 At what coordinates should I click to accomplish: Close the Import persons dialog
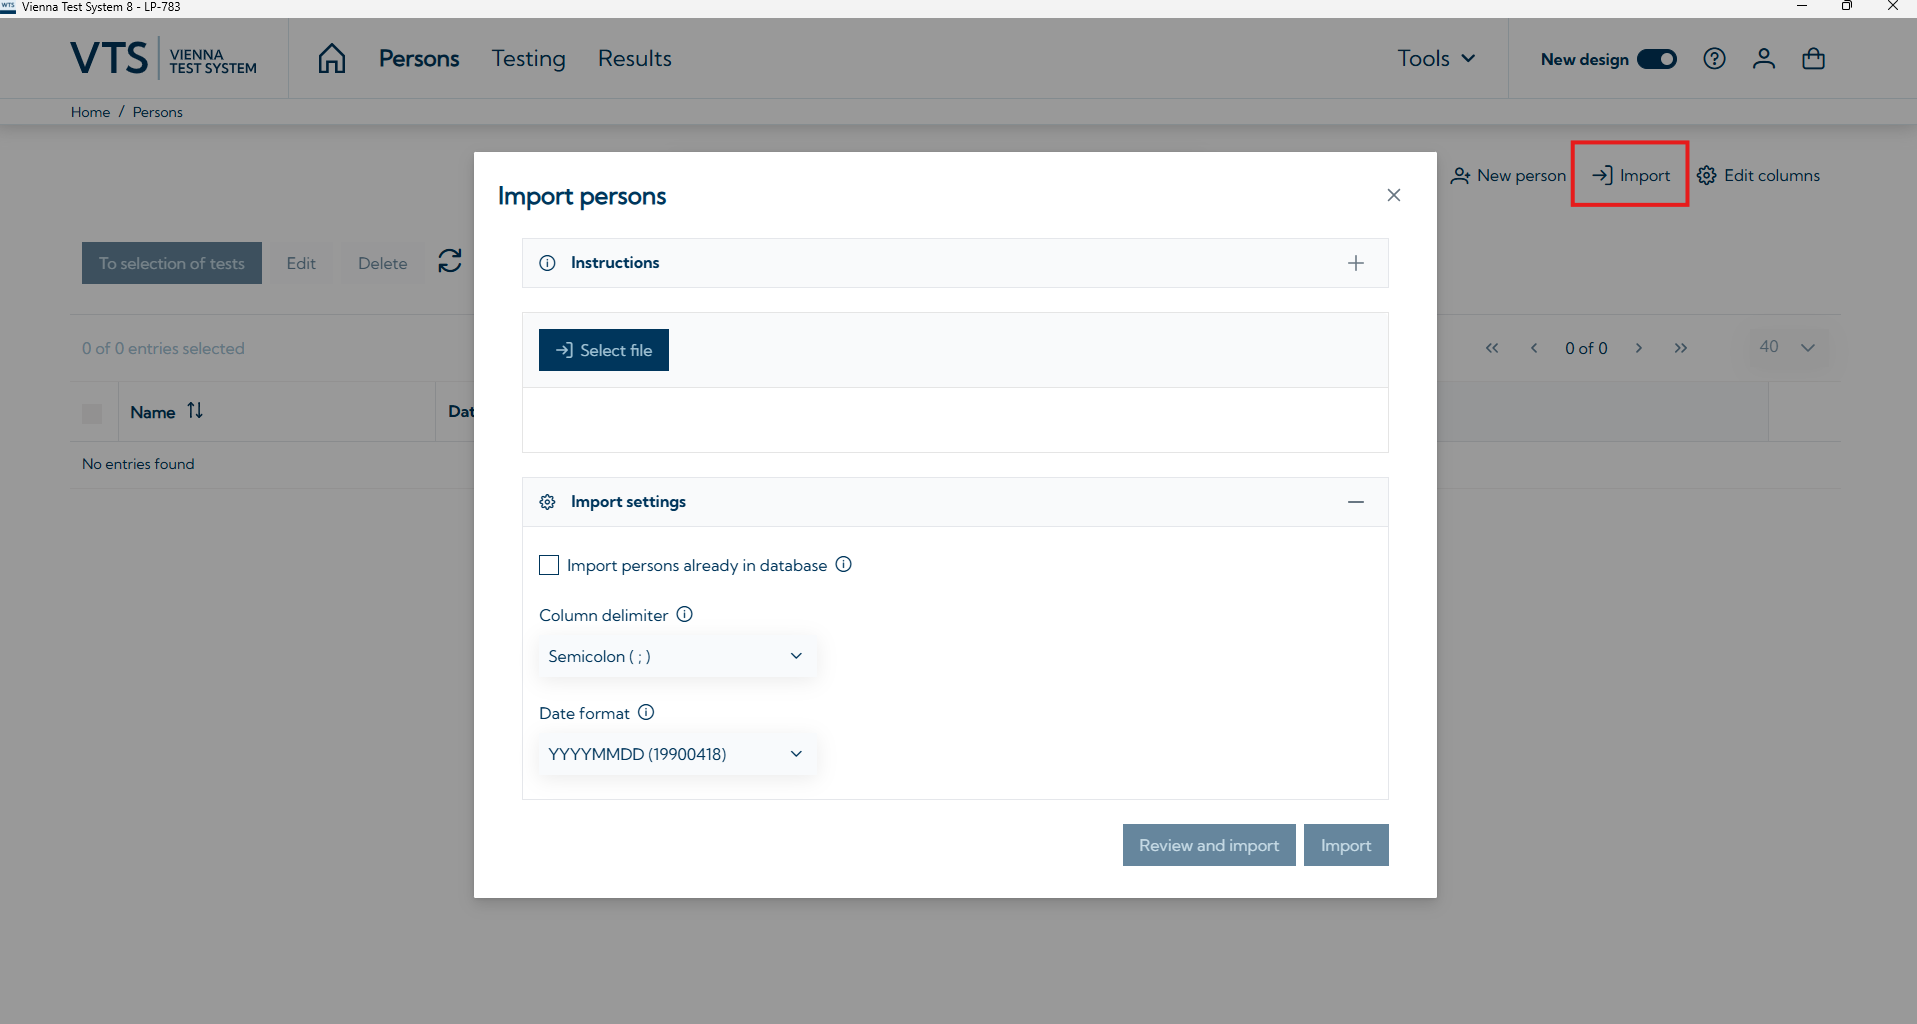coord(1394,195)
